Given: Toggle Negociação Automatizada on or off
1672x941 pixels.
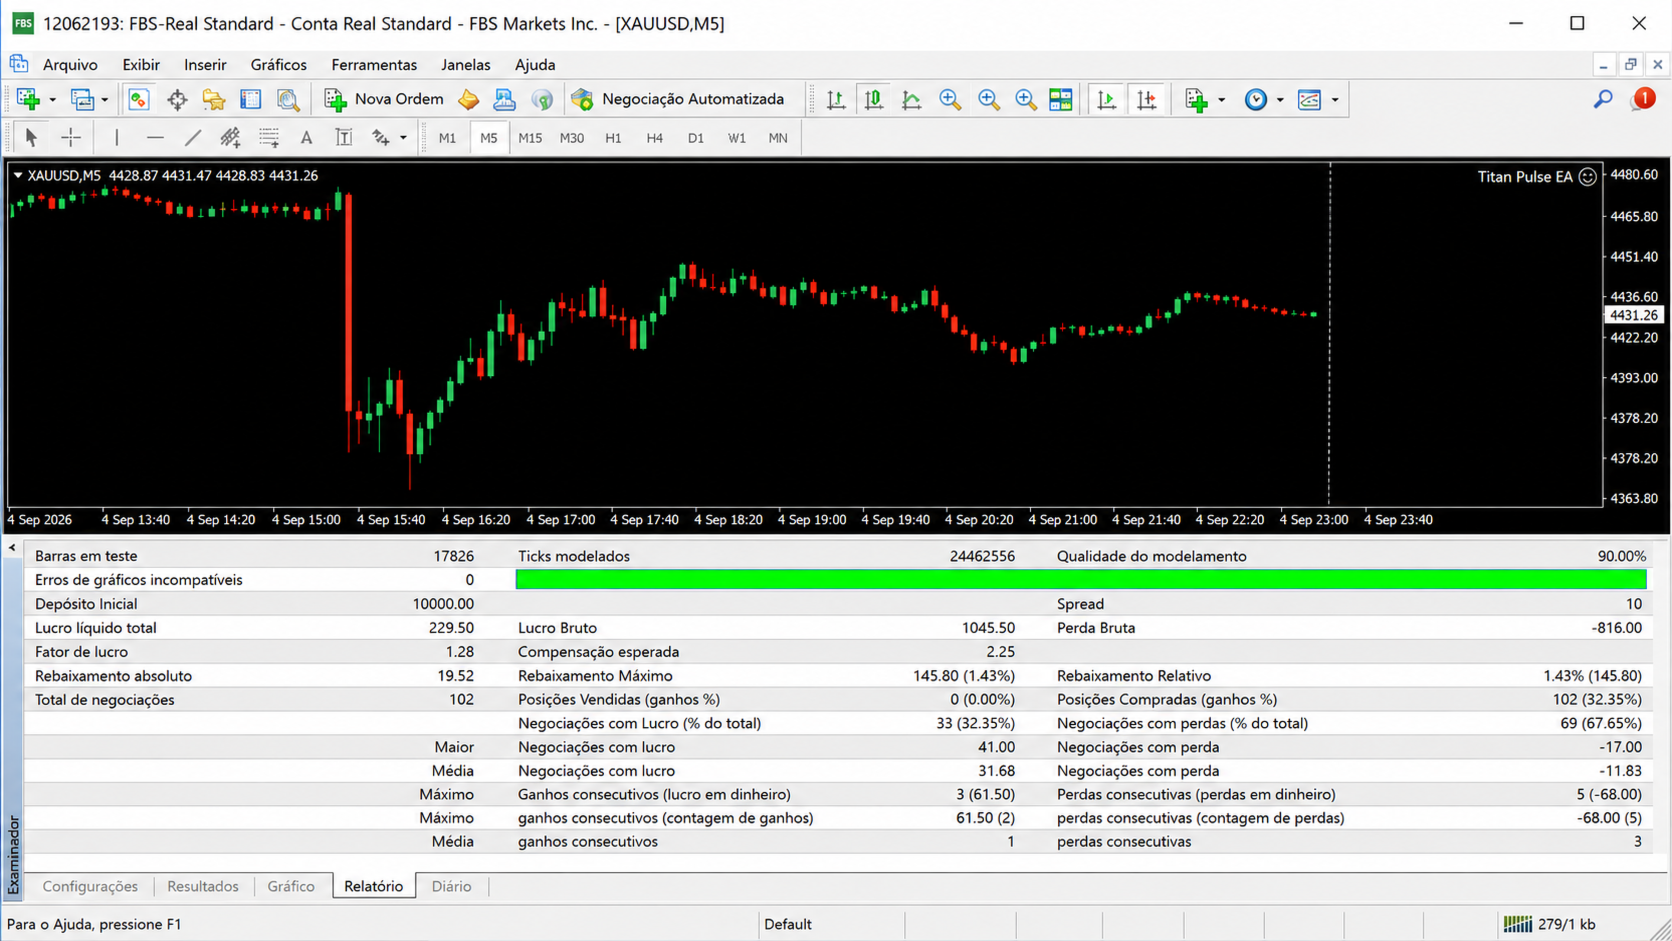Looking at the screenshot, I should click(678, 99).
